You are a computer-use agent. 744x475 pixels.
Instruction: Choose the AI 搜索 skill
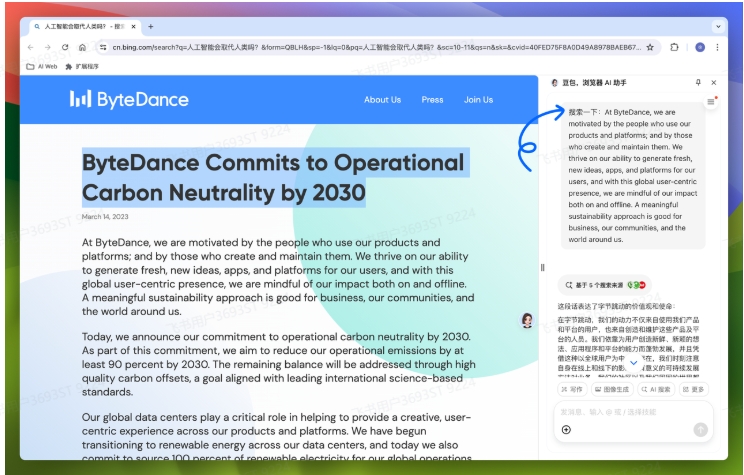[656, 389]
